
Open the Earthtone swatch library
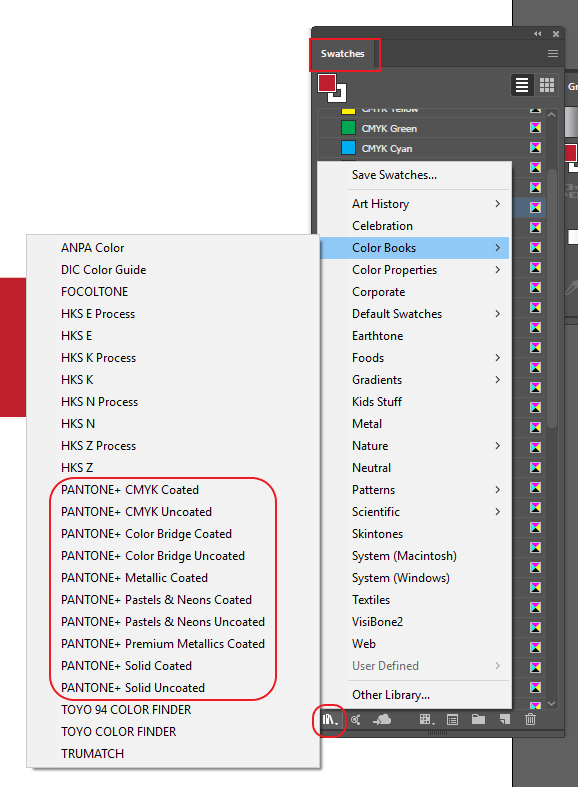(x=415, y=336)
